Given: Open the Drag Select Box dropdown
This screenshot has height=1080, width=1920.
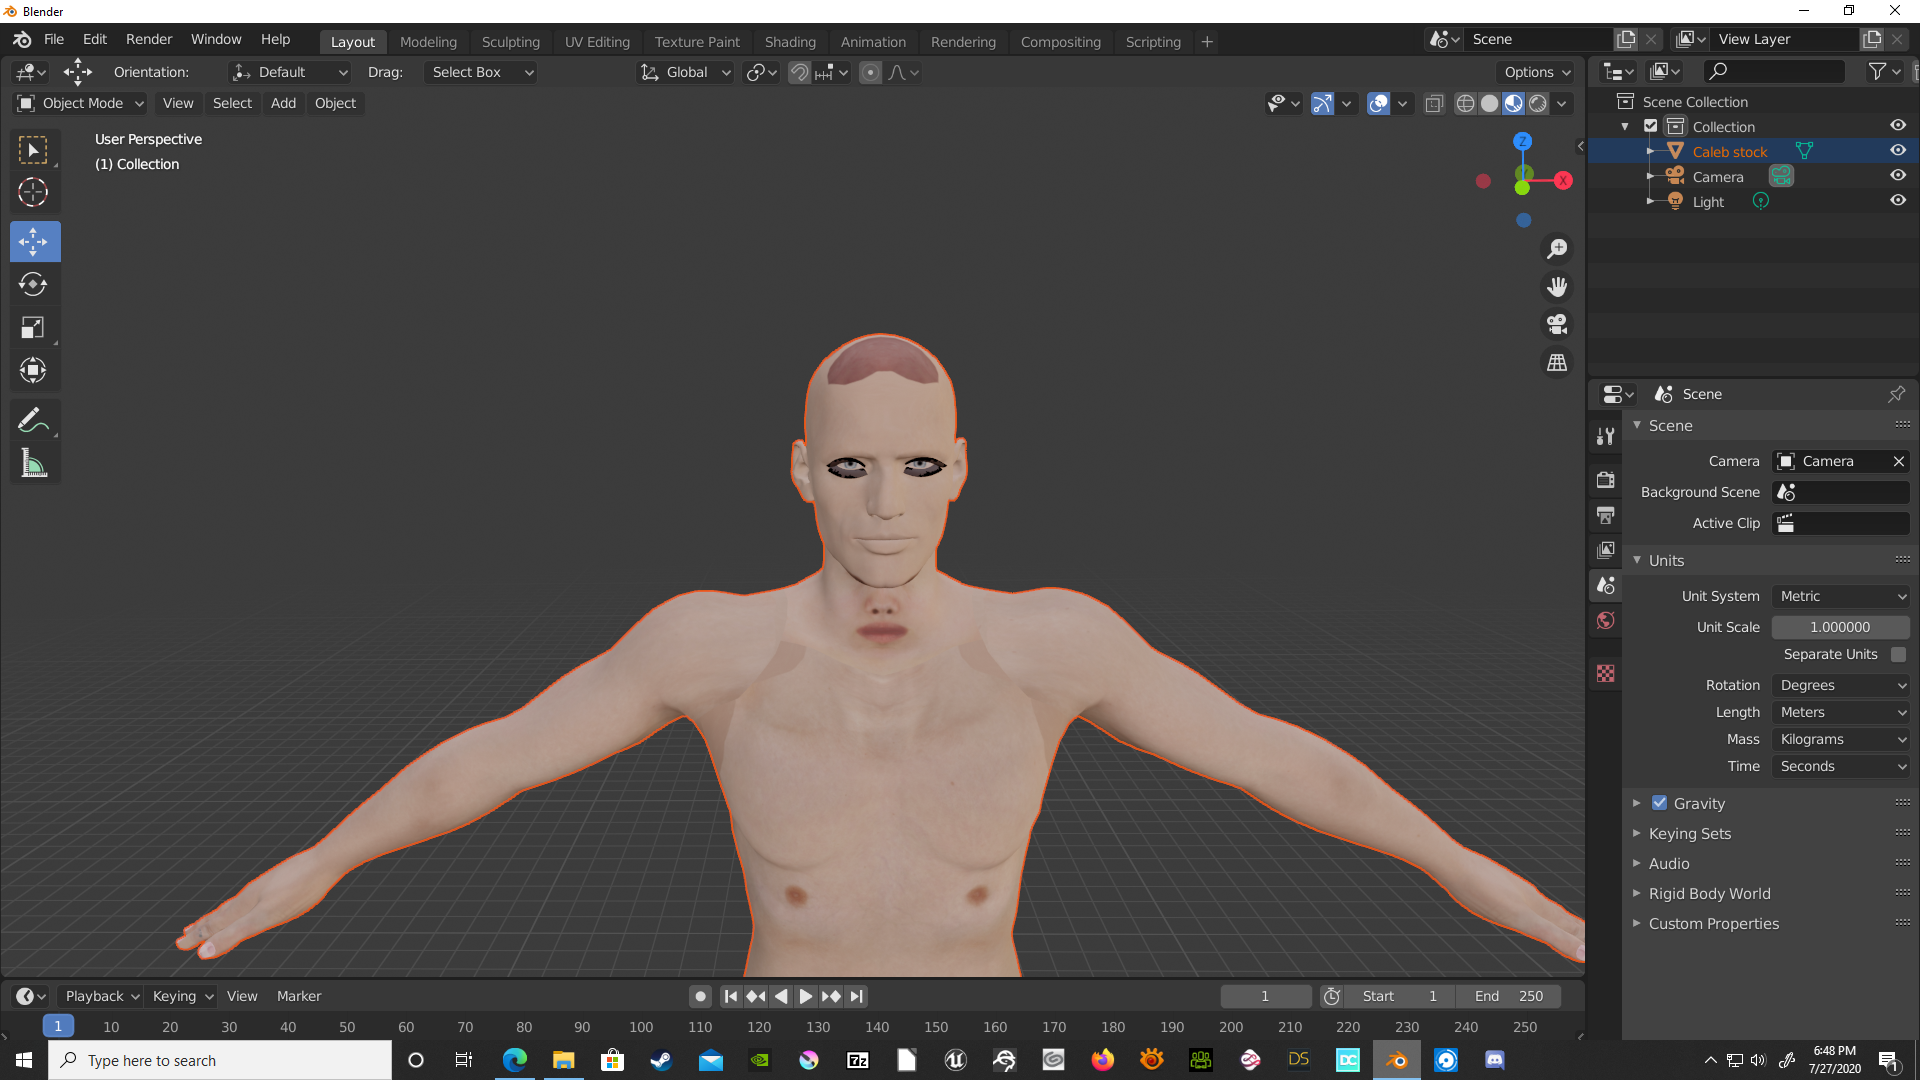Looking at the screenshot, I should pyautogui.click(x=480, y=72).
